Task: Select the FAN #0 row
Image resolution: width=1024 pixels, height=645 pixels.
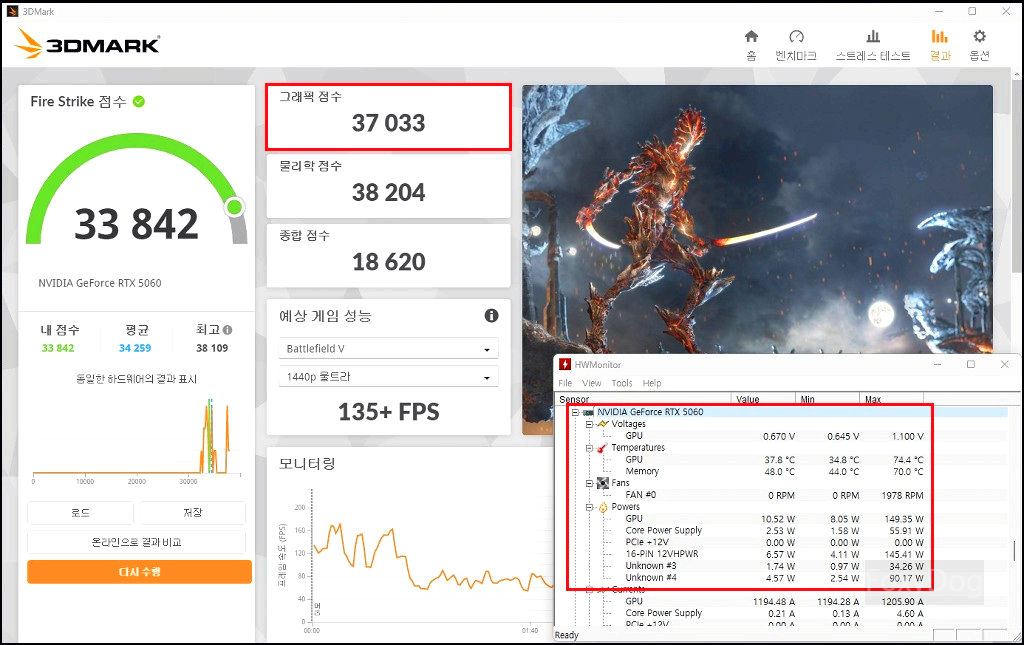Action: (780, 495)
